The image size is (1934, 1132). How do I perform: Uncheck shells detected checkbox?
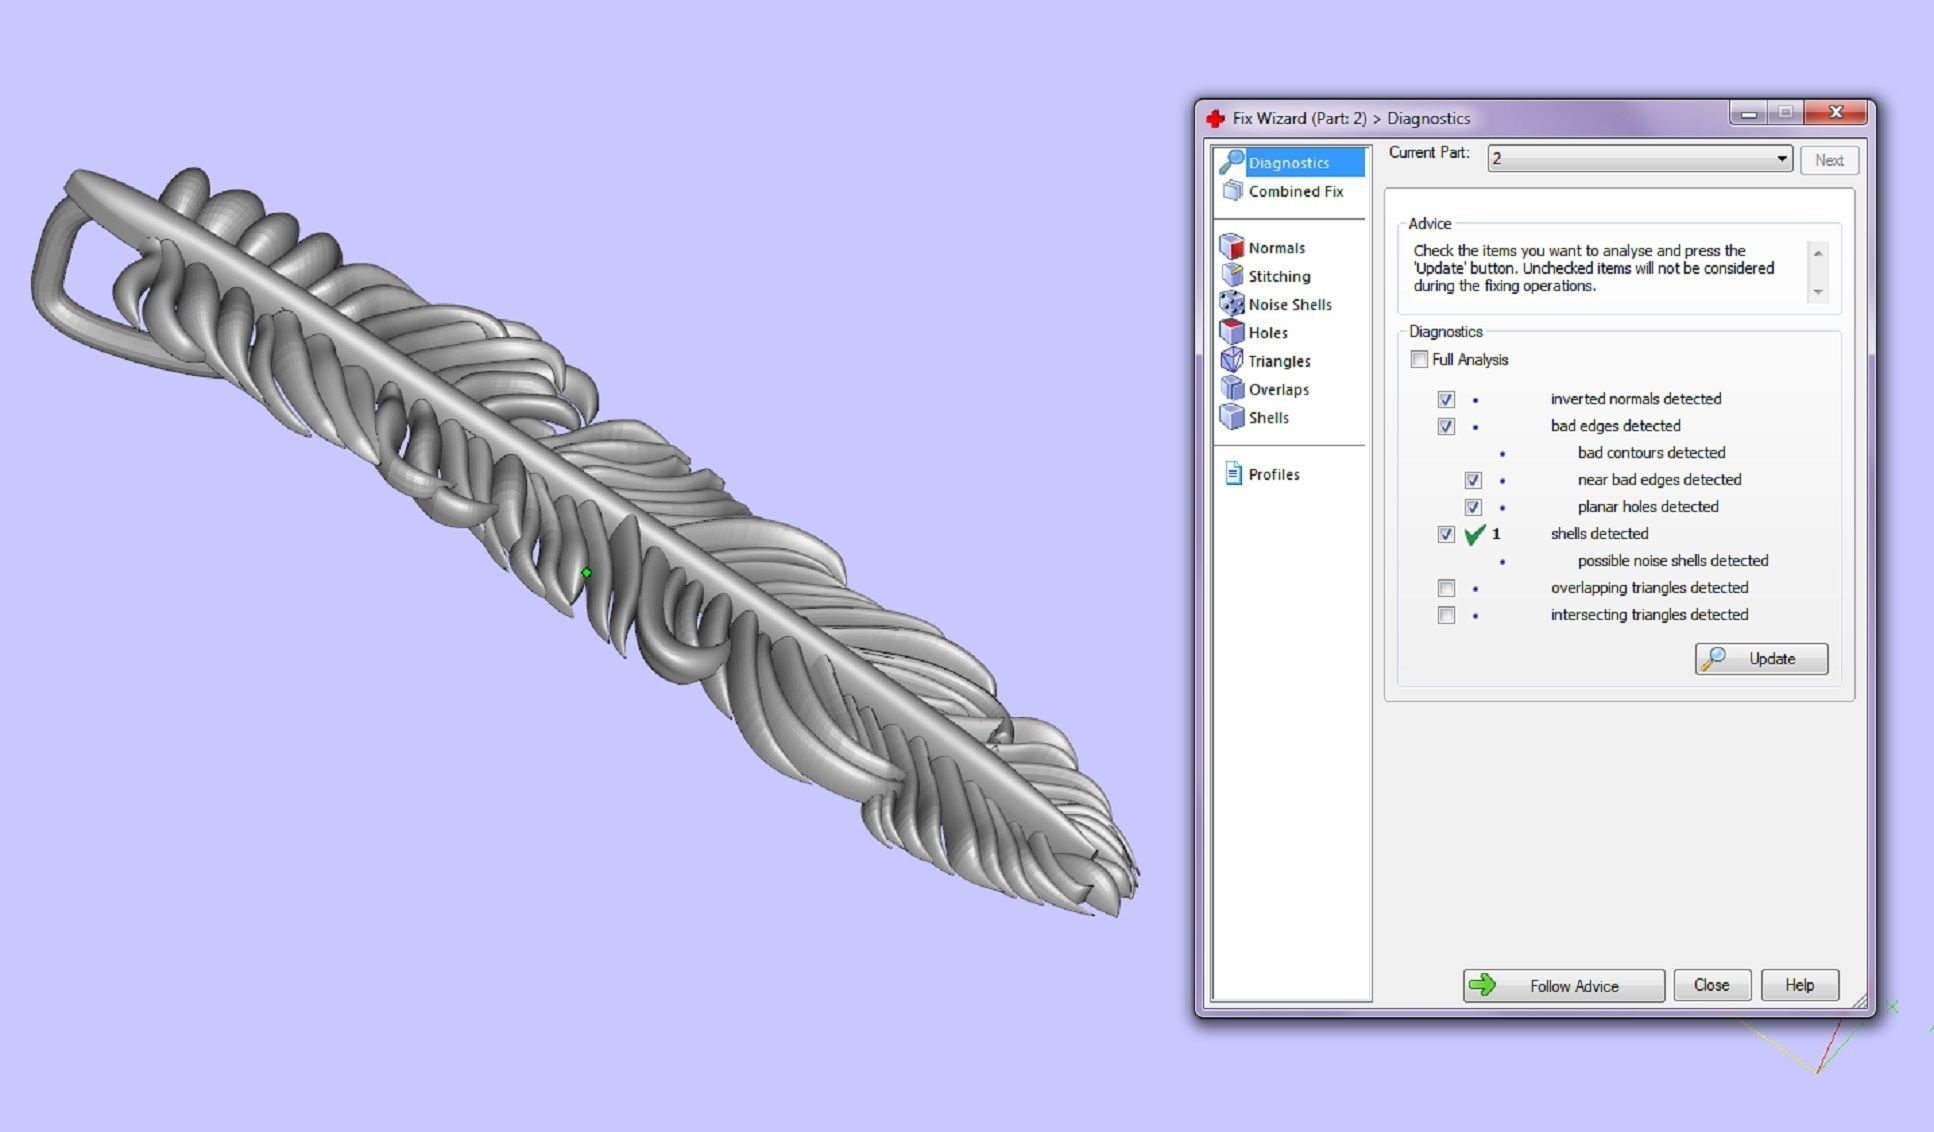point(1446,534)
